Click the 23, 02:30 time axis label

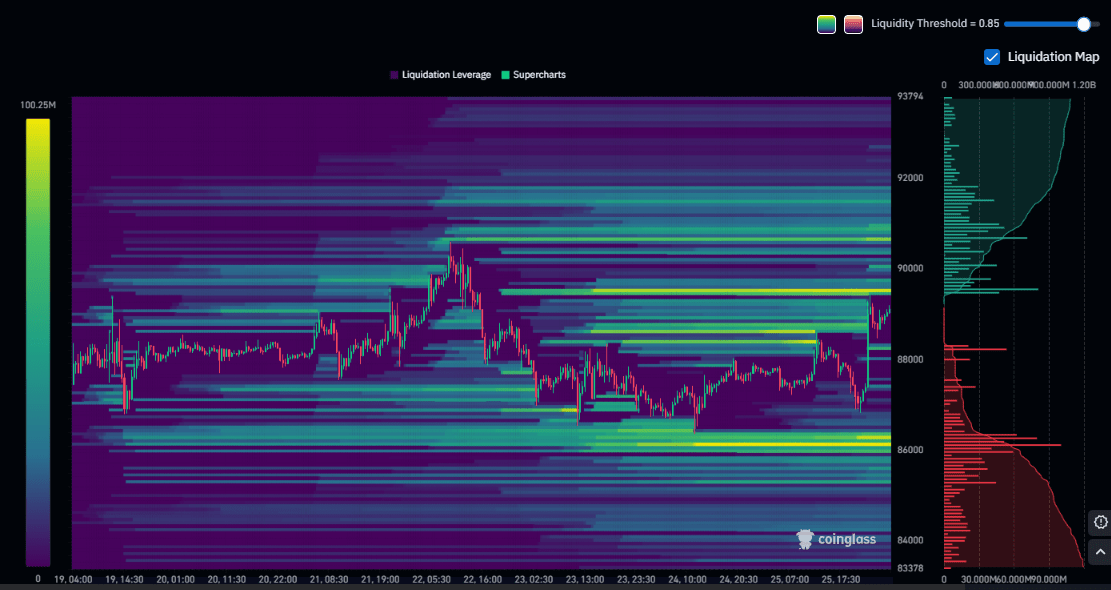(x=534, y=579)
